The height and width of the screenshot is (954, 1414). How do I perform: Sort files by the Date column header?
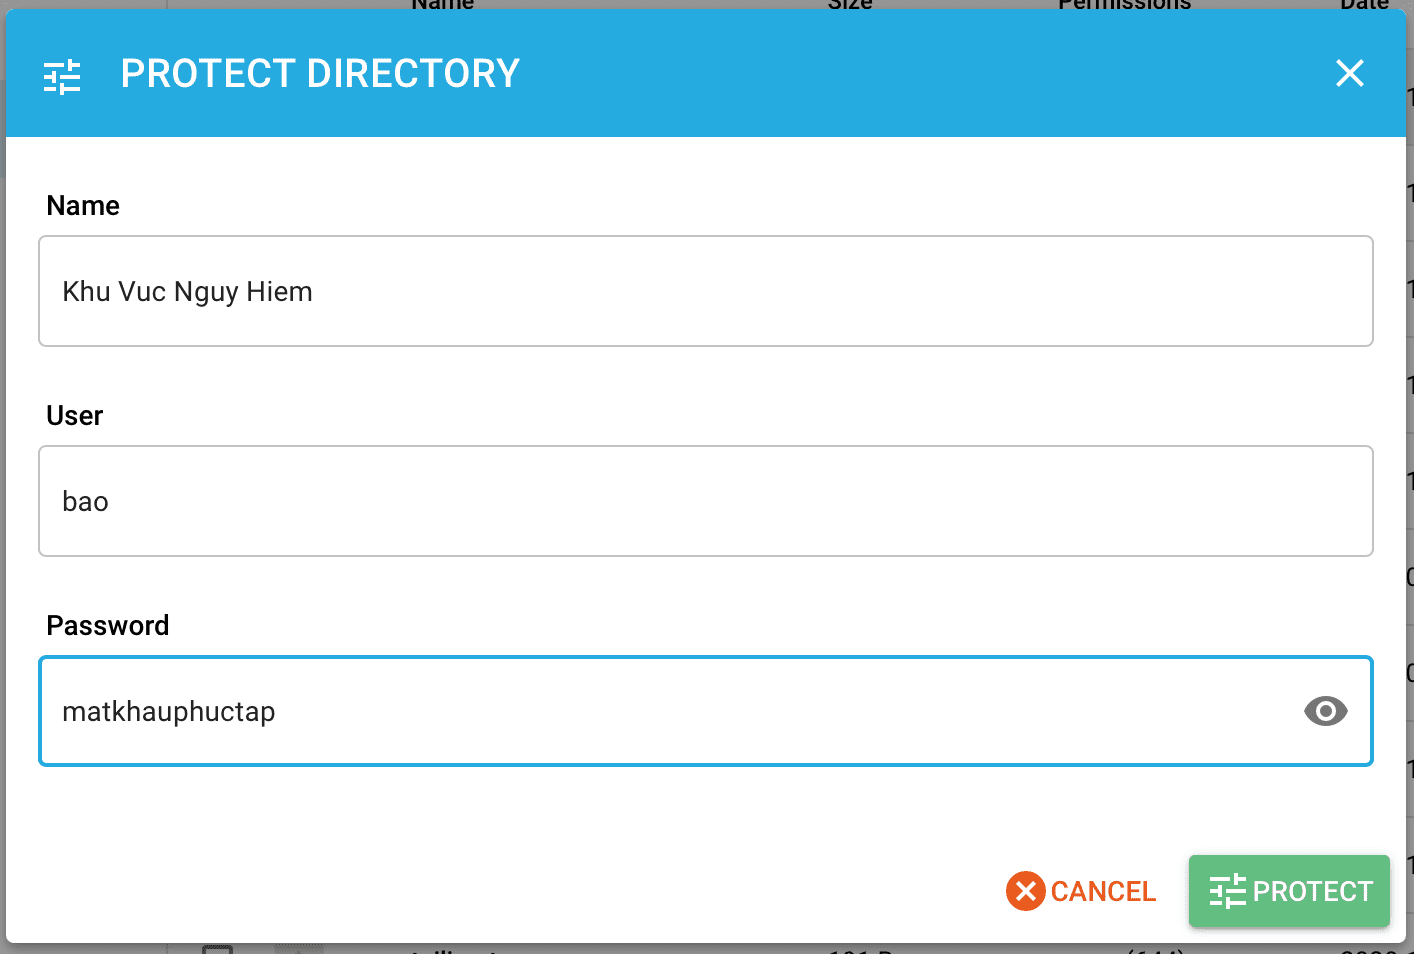pos(1364,6)
